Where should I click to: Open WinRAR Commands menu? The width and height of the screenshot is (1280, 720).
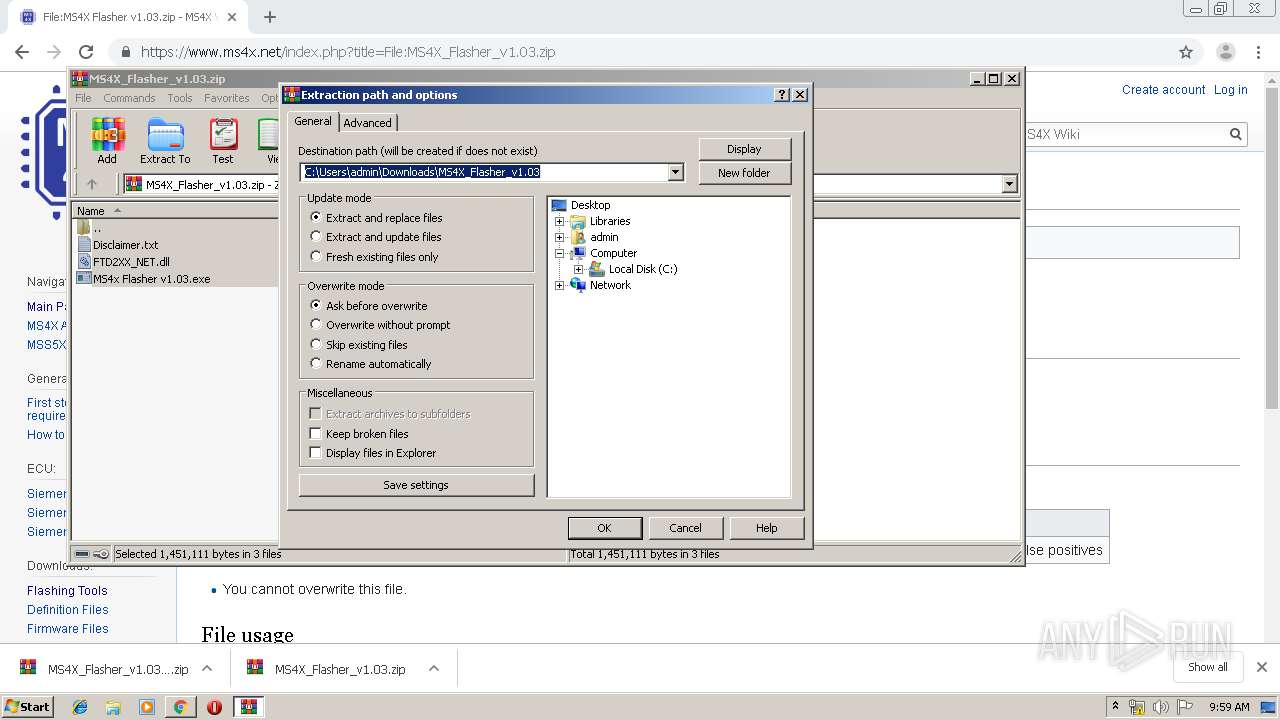pos(129,98)
